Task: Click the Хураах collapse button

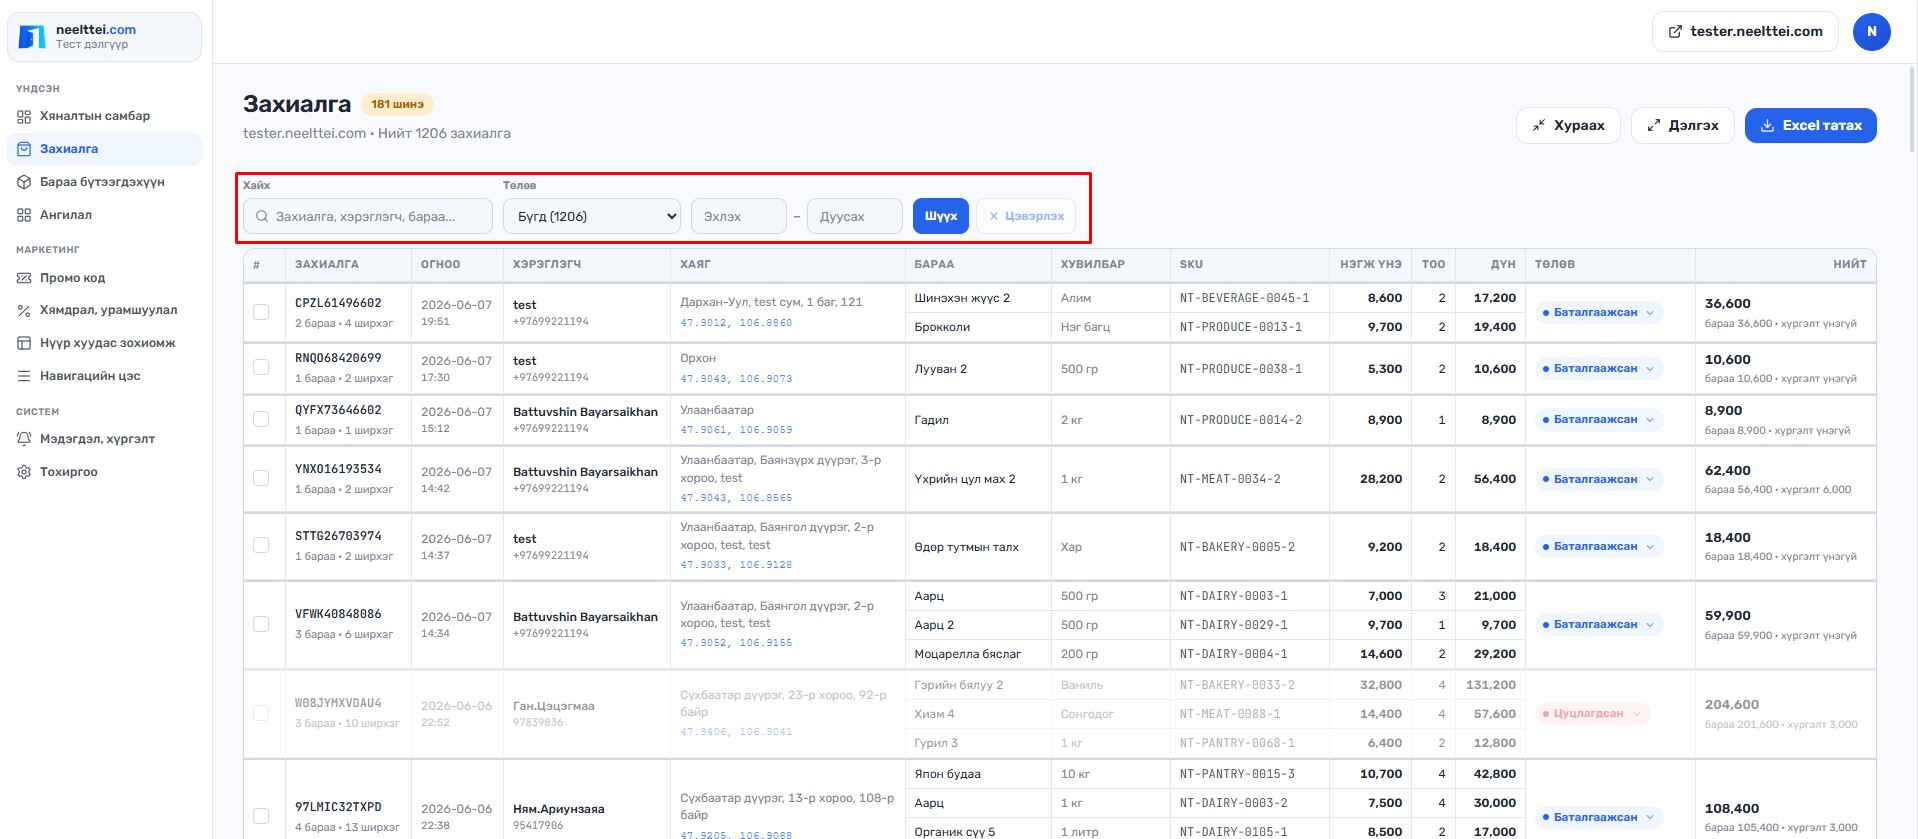Action: pos(1568,126)
